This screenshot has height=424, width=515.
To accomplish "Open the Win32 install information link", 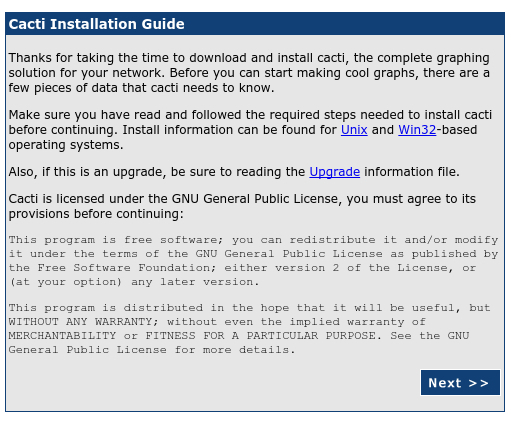I will click(x=417, y=130).
